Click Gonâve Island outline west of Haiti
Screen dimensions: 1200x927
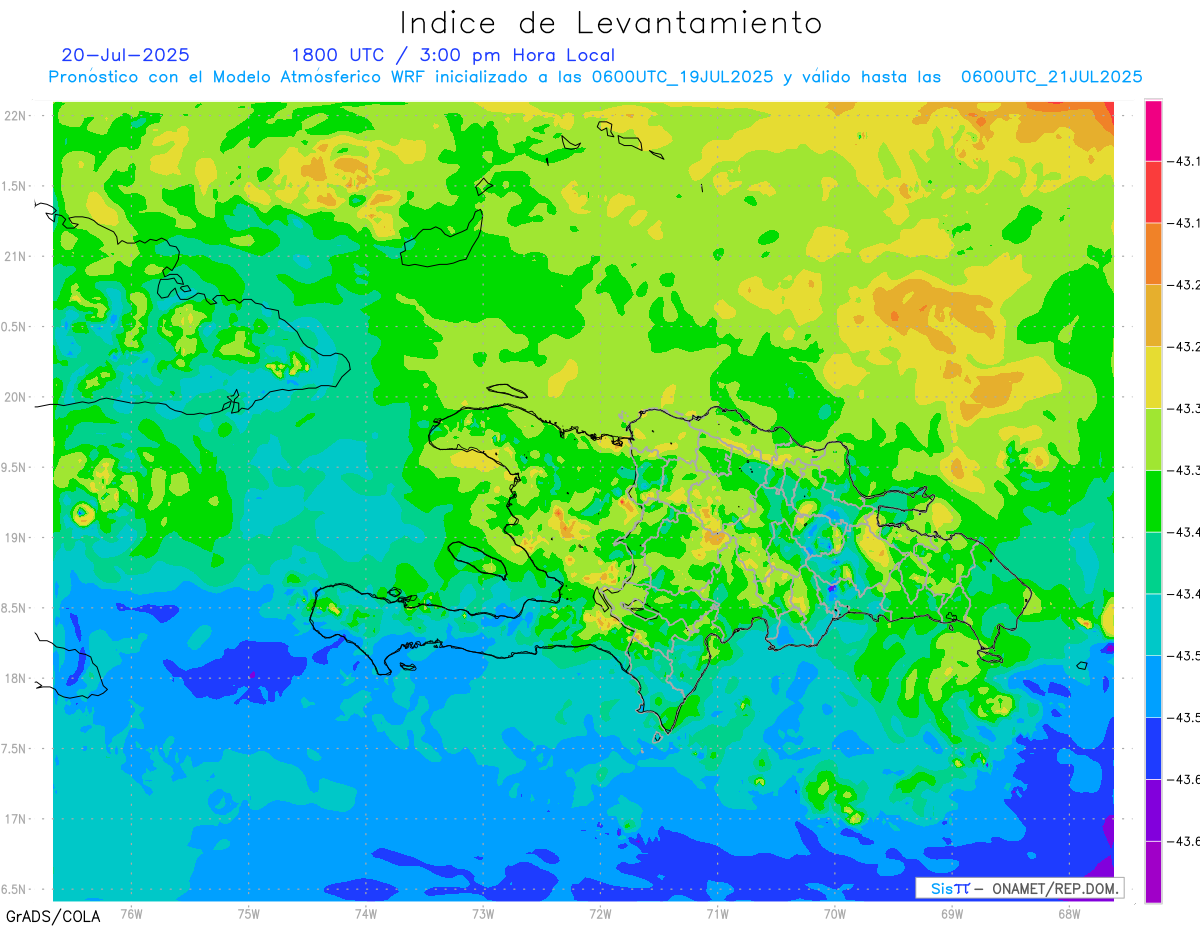pos(477,560)
